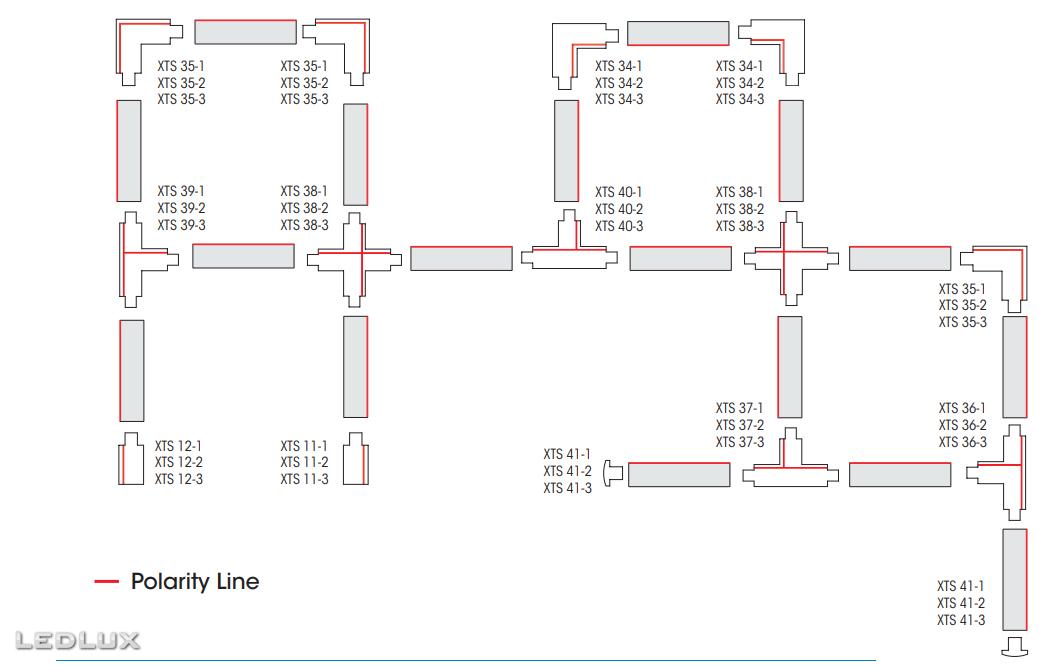The width and height of the screenshot is (1056, 667).
Task: Click the track segment right of the XTS 39 connector
Action: 243,256
